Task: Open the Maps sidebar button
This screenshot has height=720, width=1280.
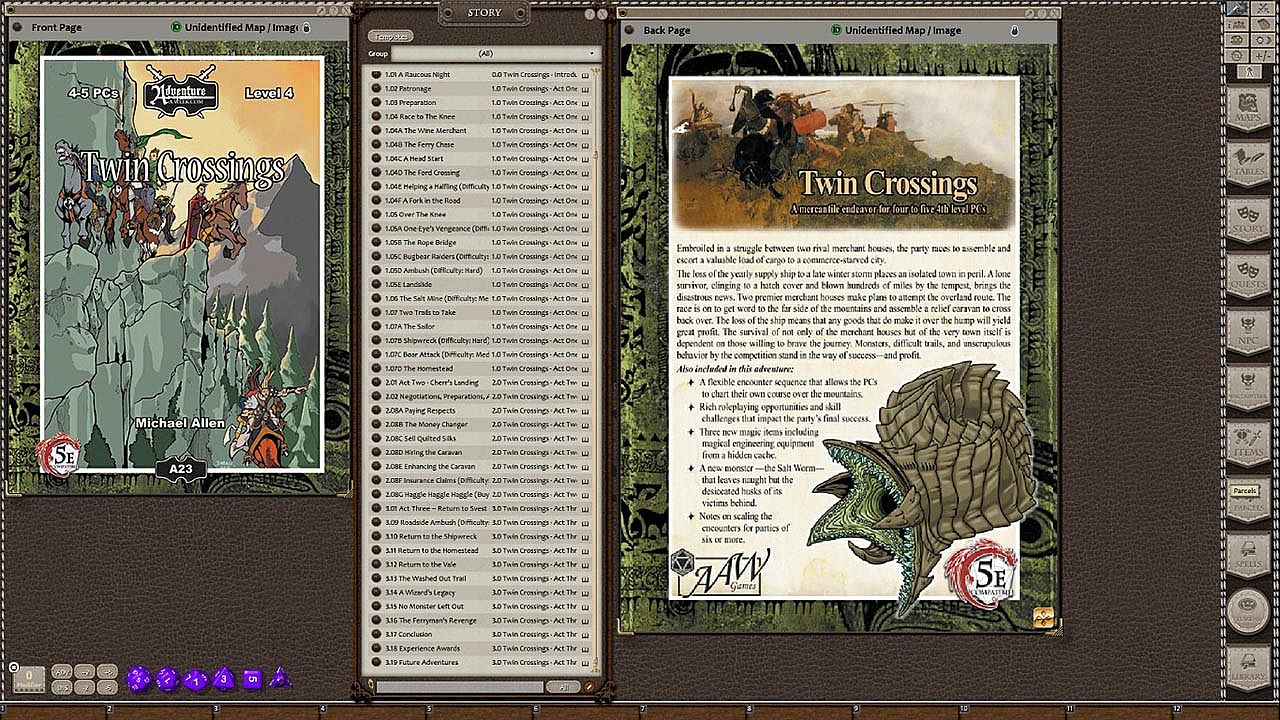Action: tap(1247, 107)
